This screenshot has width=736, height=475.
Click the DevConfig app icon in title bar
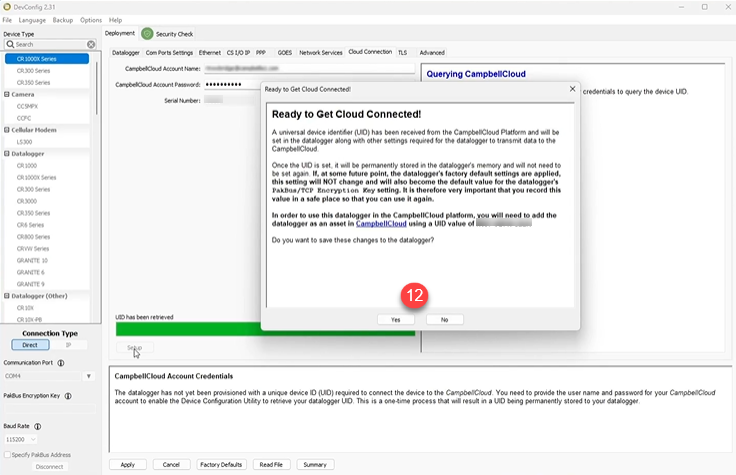tap(8, 6)
